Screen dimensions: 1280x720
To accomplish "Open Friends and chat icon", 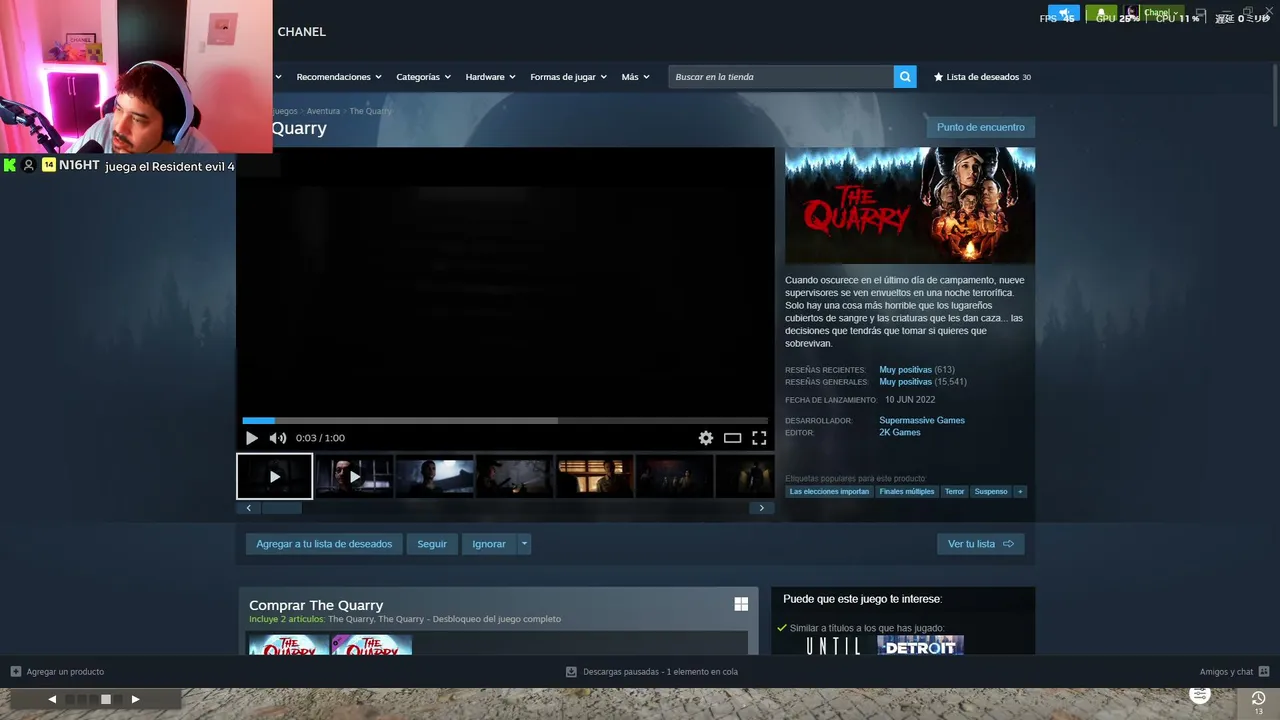I will pyautogui.click(x=1264, y=672).
